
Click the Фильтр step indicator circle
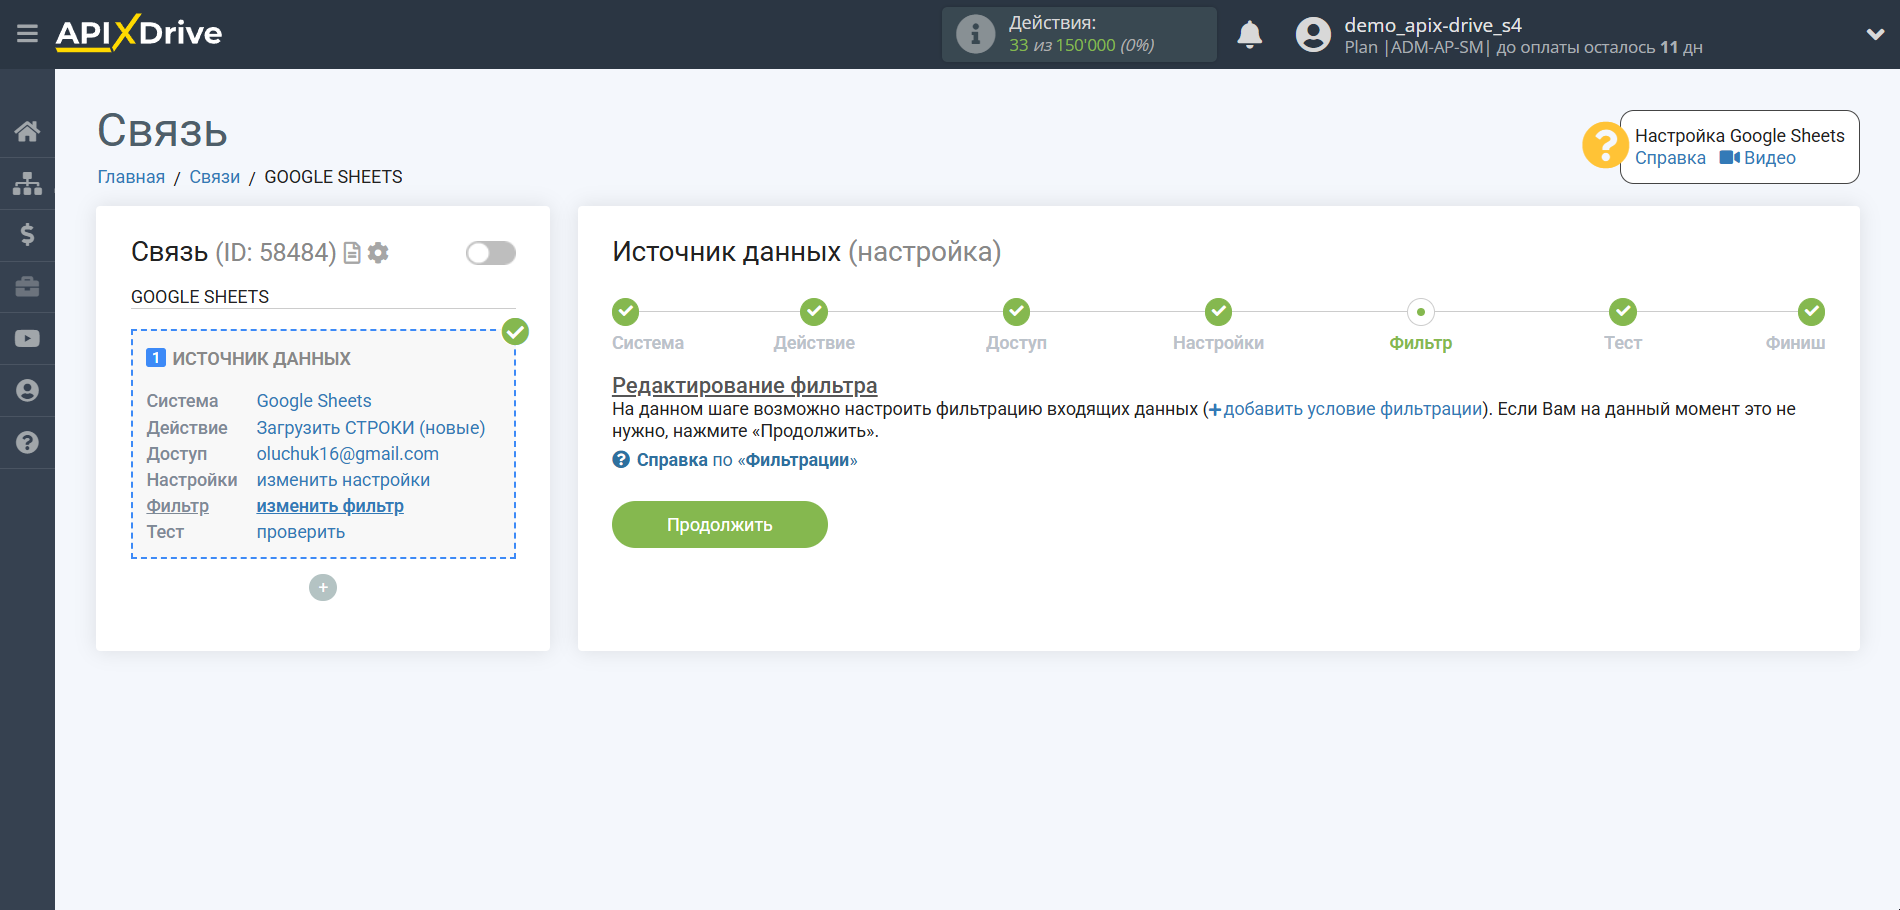click(x=1421, y=312)
